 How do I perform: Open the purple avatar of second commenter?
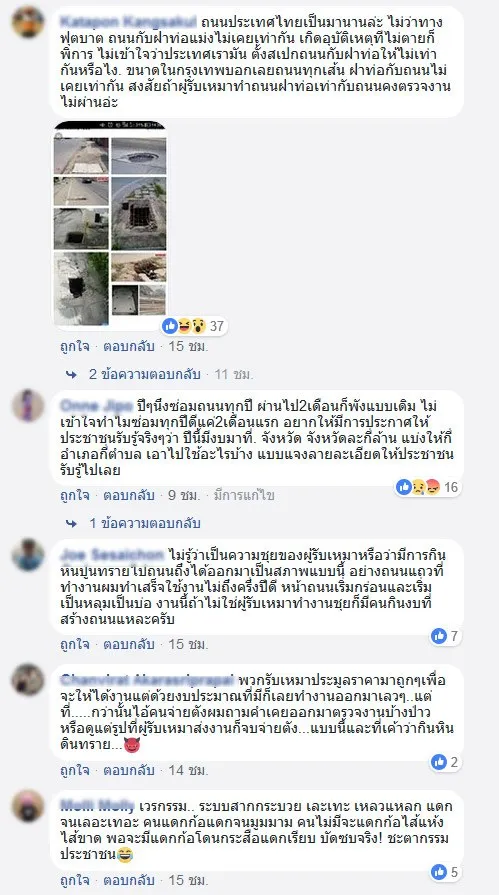point(28,406)
